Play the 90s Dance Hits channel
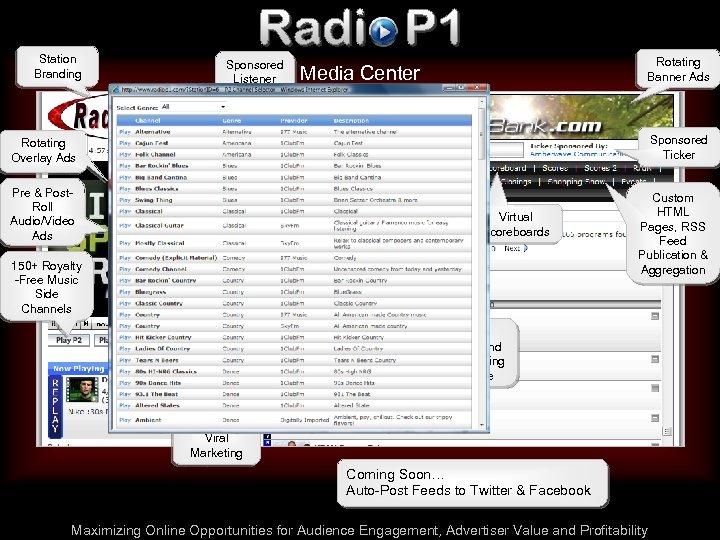This screenshot has width=720, height=540. [125, 383]
